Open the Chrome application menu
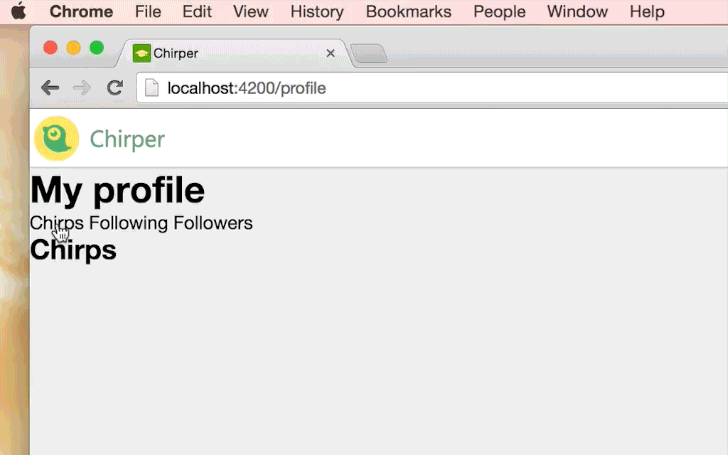 coord(81,12)
